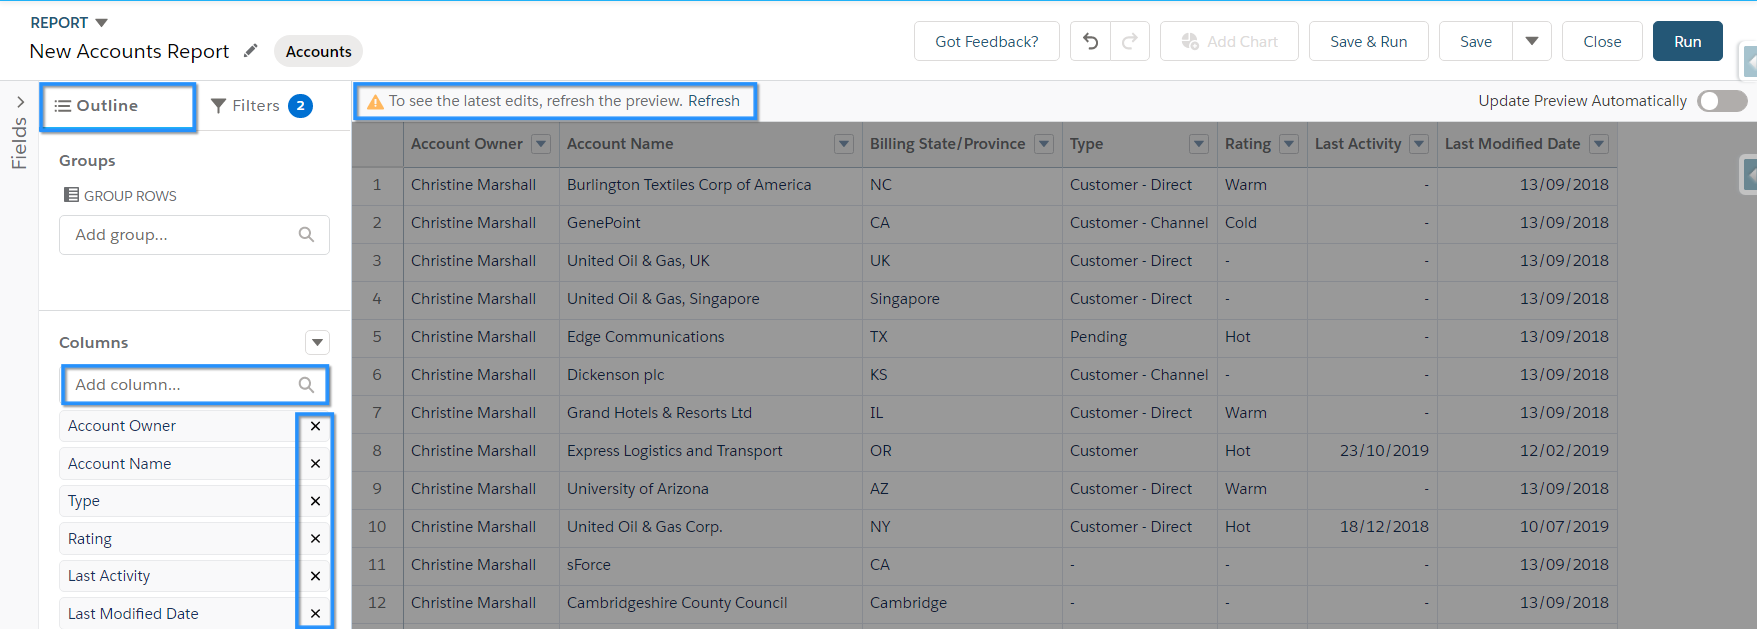Click the Close button
The width and height of the screenshot is (1757, 629).
tap(1602, 41)
